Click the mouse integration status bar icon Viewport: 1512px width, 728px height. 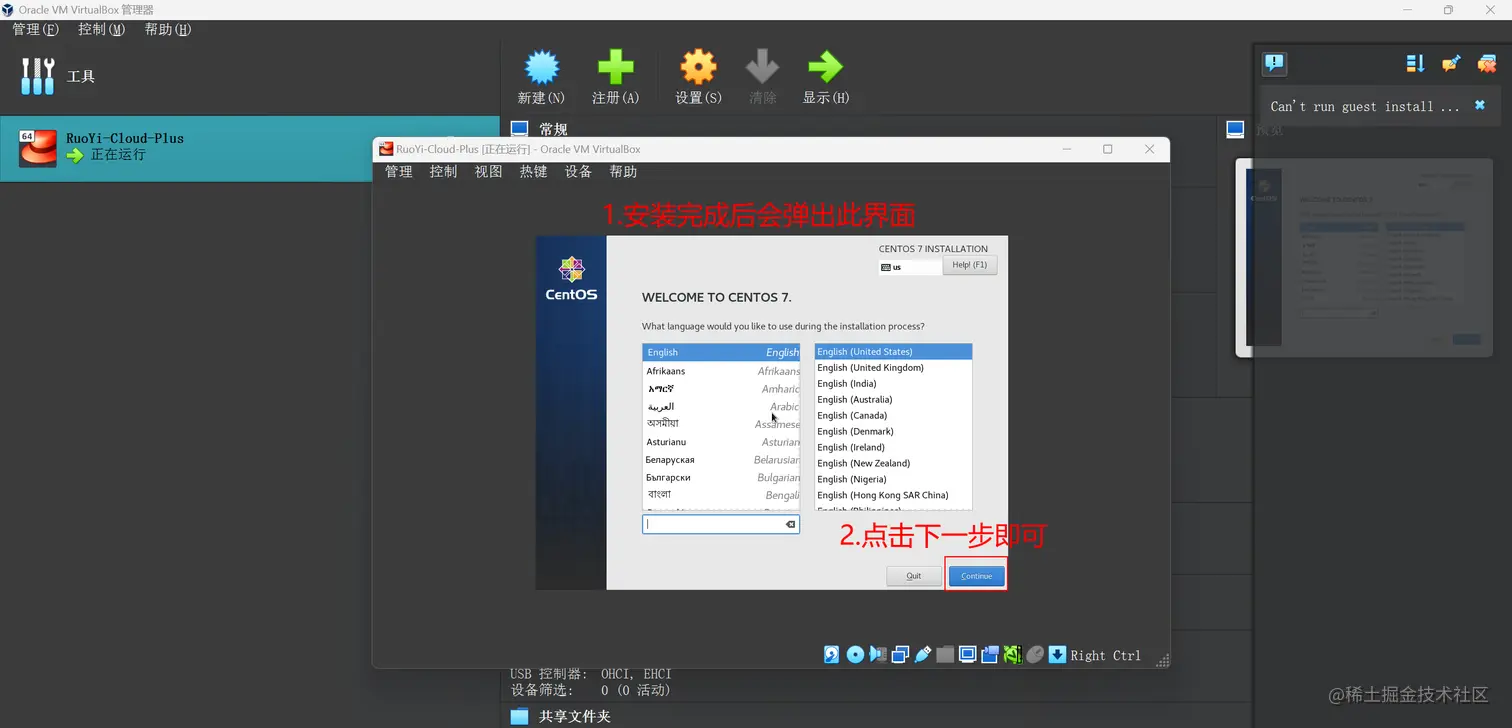click(x=1035, y=654)
